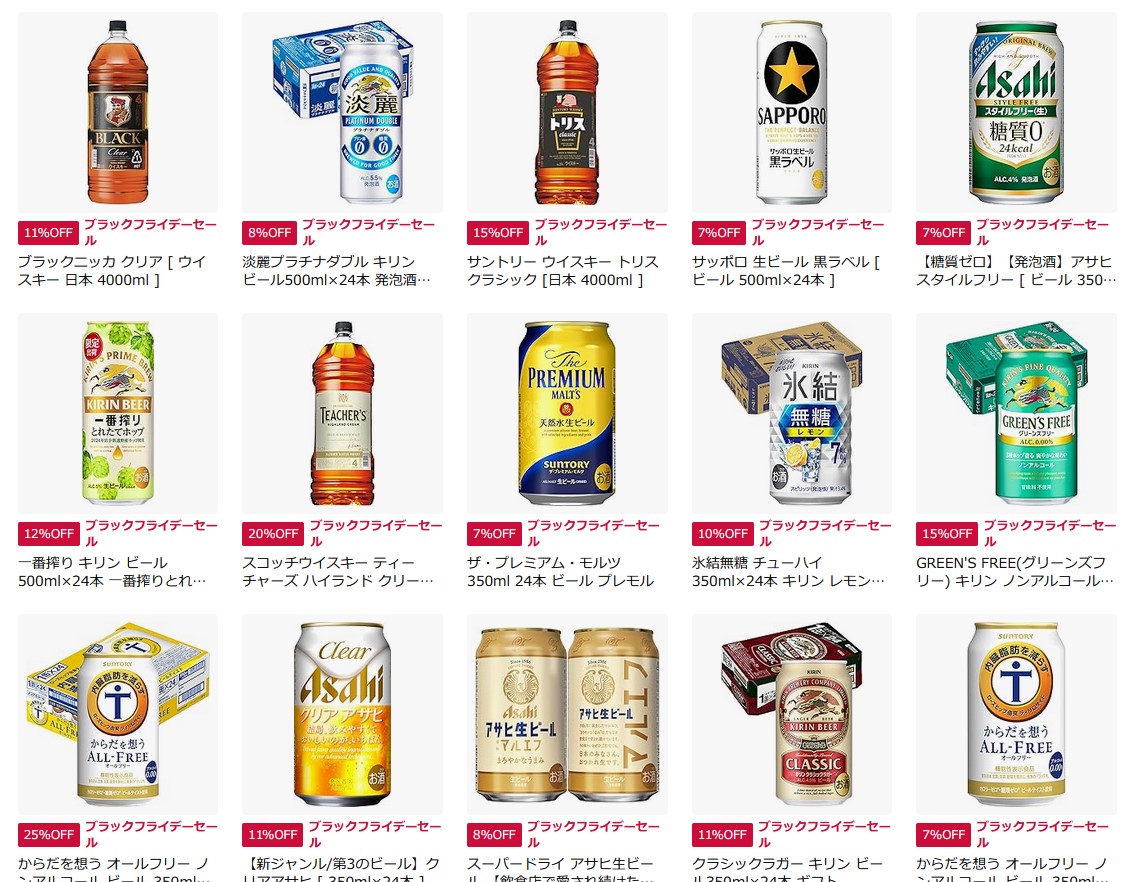Open the Hyoketsu Mutou lemon can image
This screenshot has width=1127, height=882.
coord(791,413)
